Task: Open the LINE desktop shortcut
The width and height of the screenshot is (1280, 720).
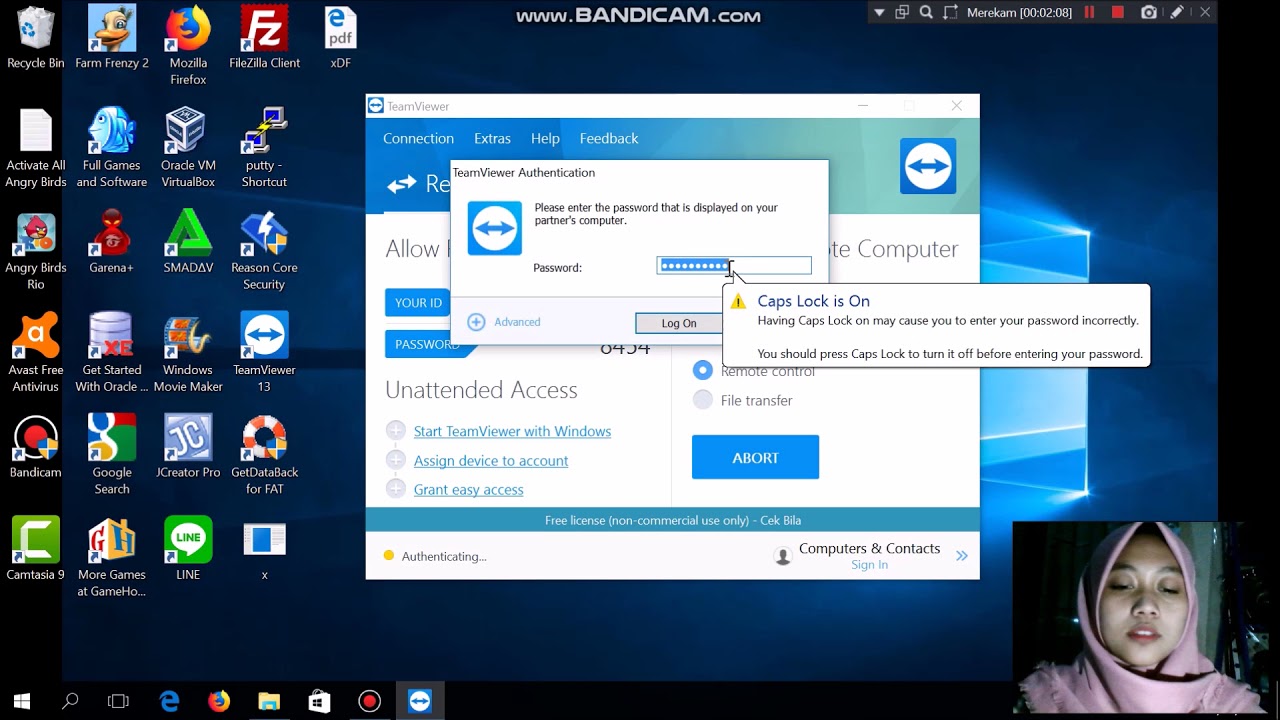Action: click(188, 549)
